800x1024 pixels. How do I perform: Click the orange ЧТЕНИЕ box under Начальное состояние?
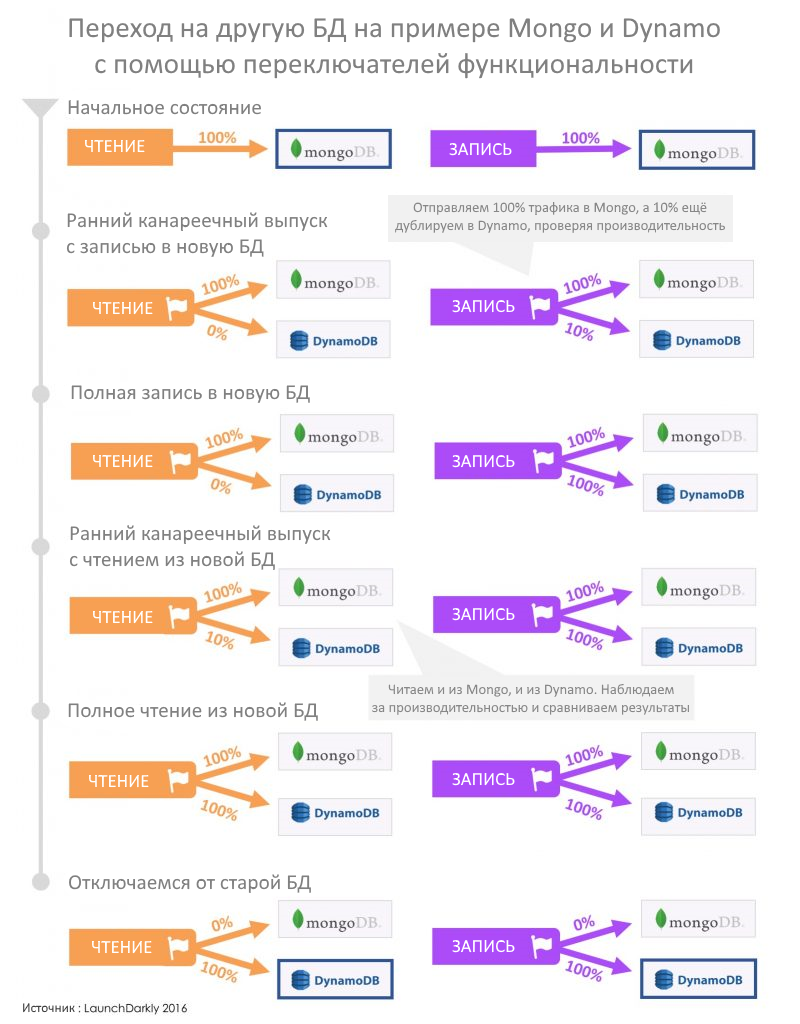(120, 147)
